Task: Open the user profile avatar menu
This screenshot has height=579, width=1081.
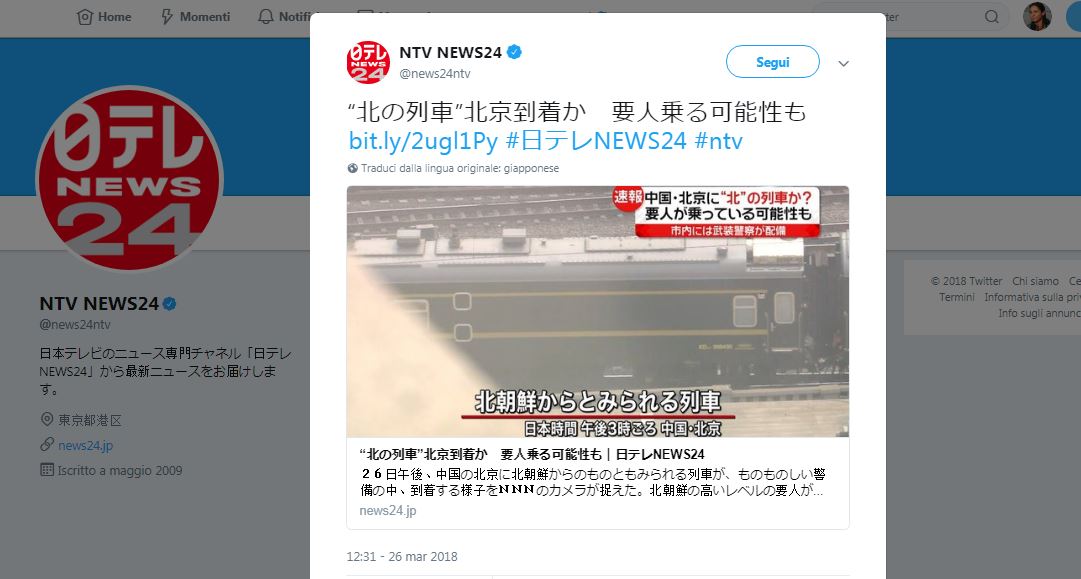Action: (1037, 17)
